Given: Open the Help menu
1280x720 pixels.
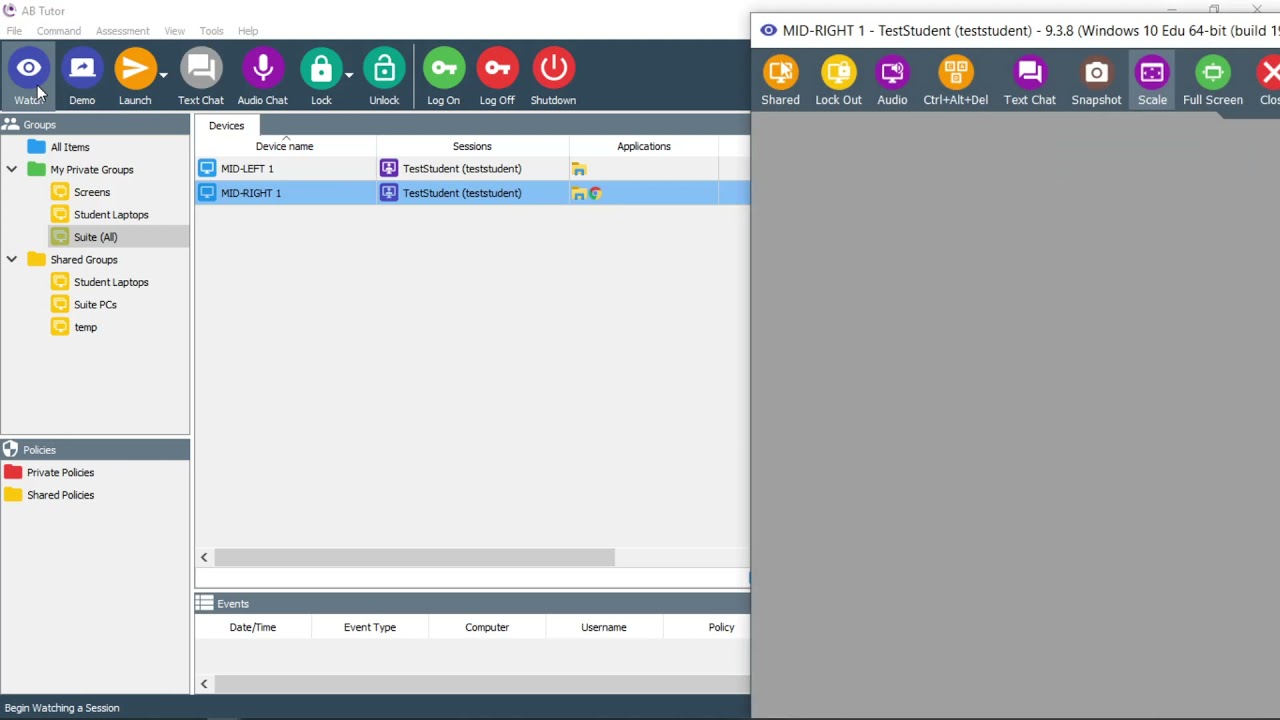Looking at the screenshot, I should tap(248, 31).
